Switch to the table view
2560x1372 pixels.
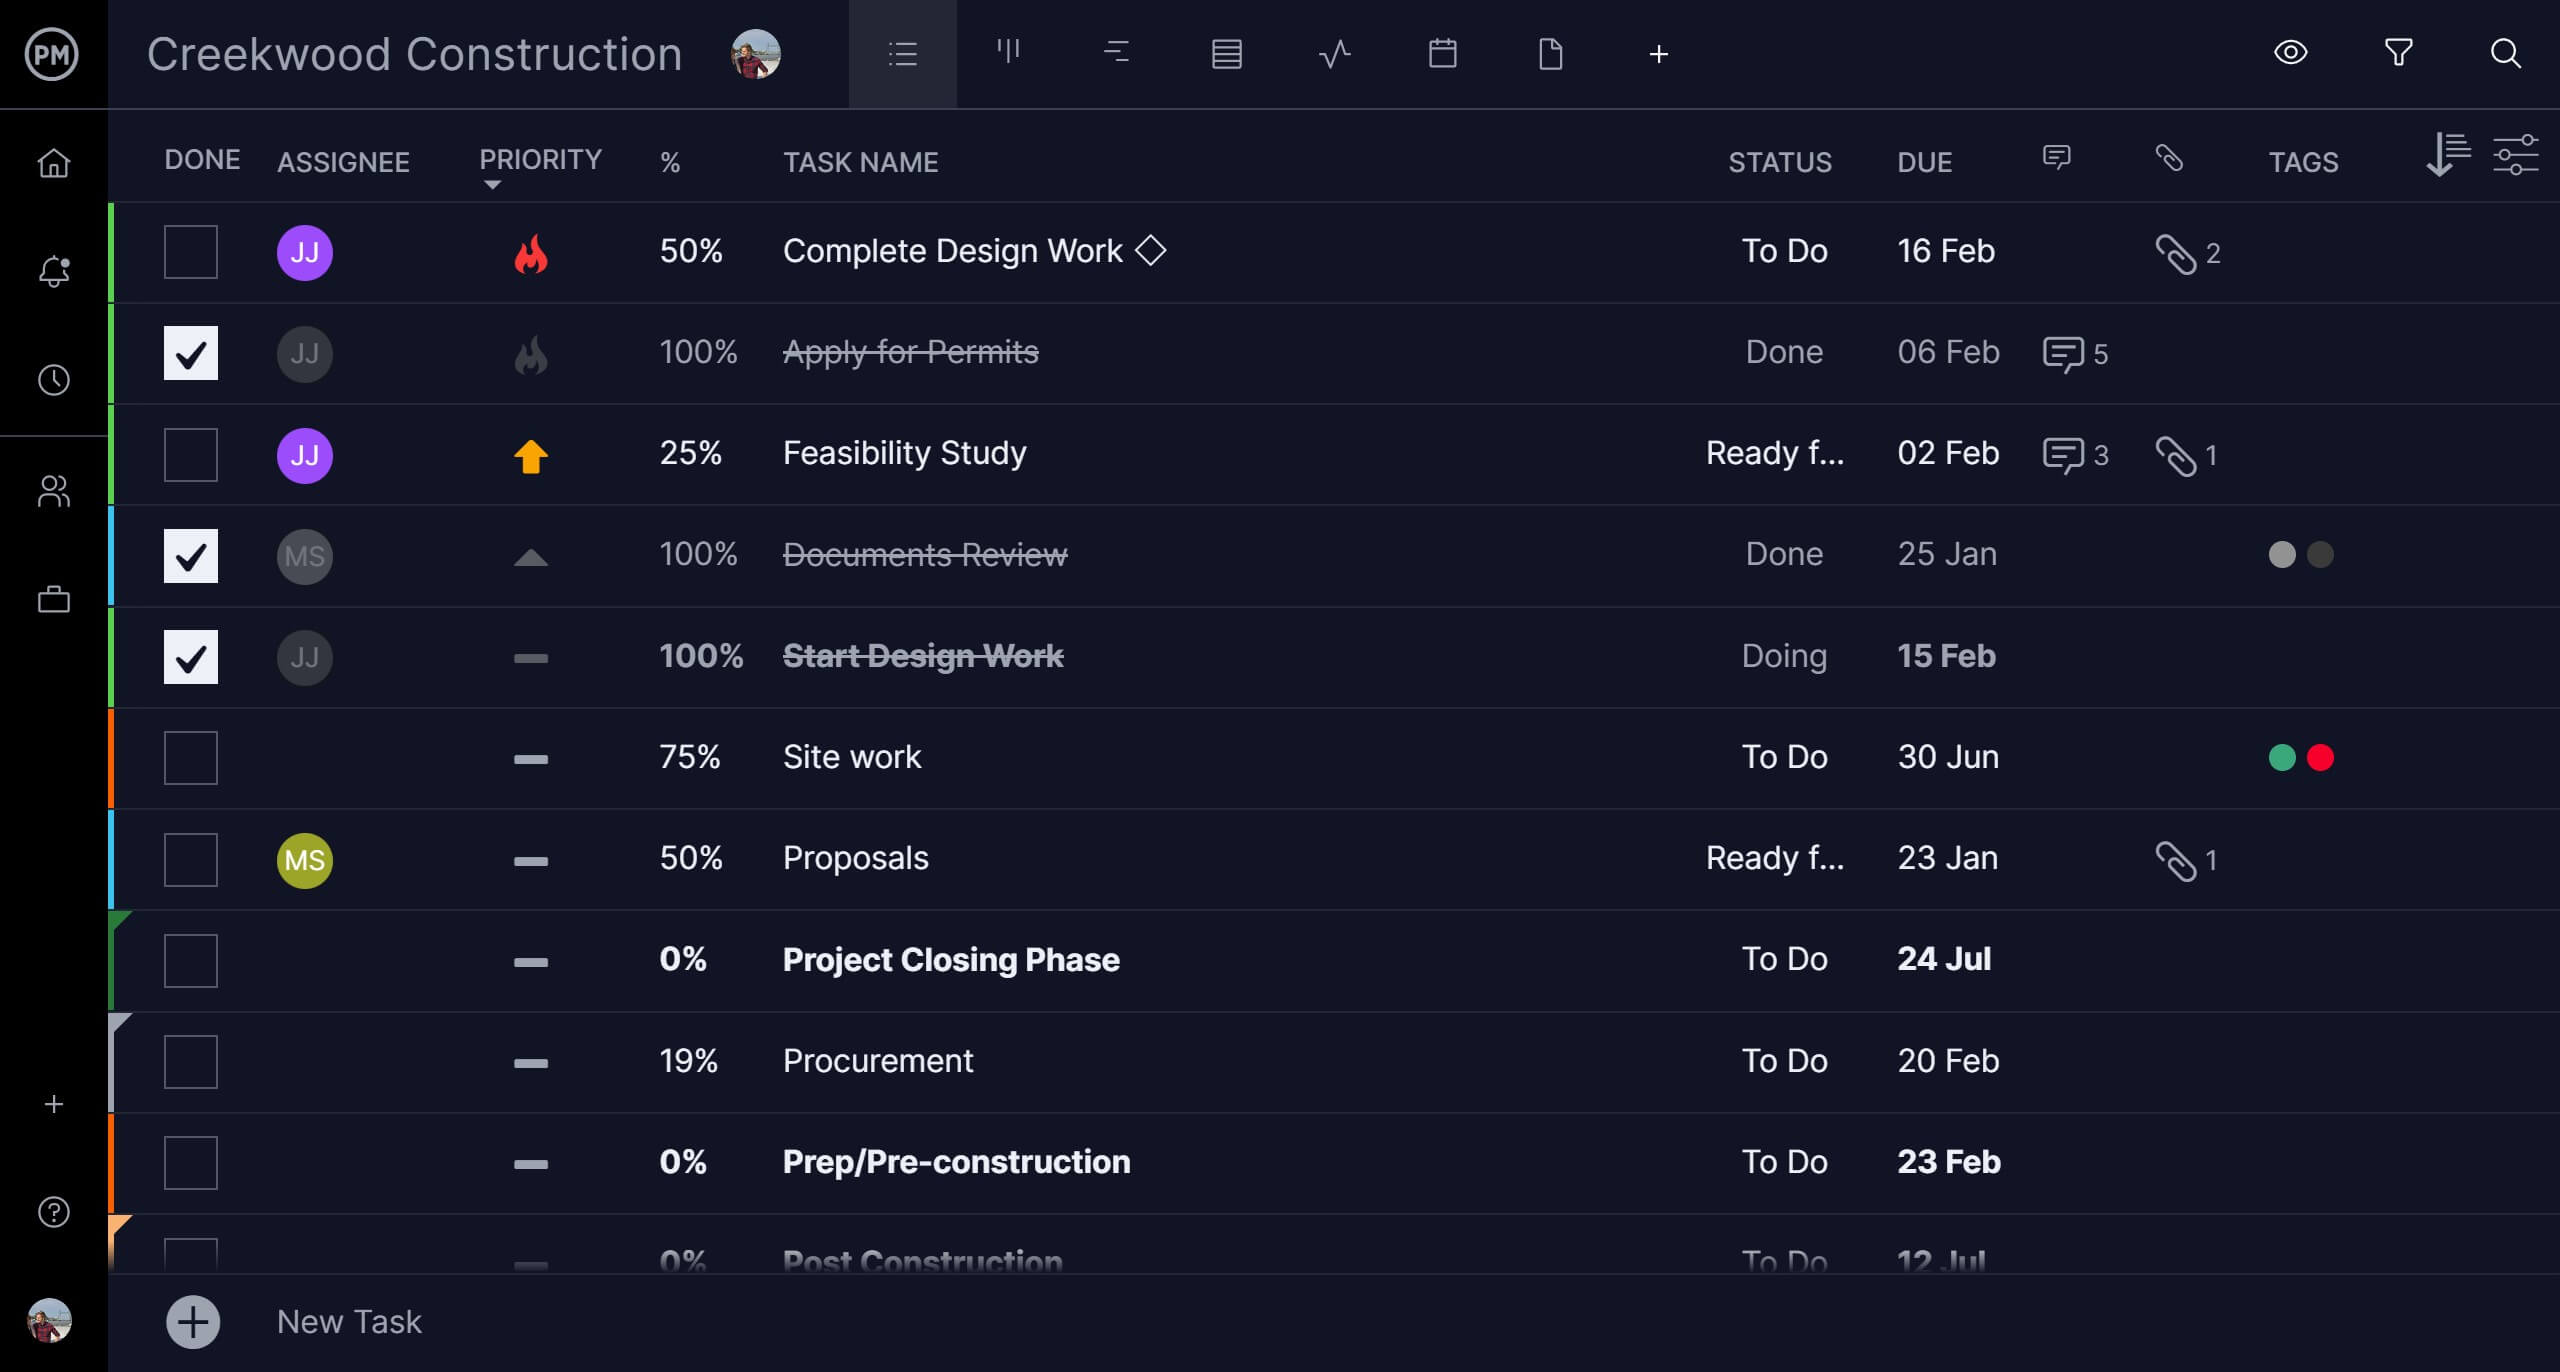tap(1226, 54)
